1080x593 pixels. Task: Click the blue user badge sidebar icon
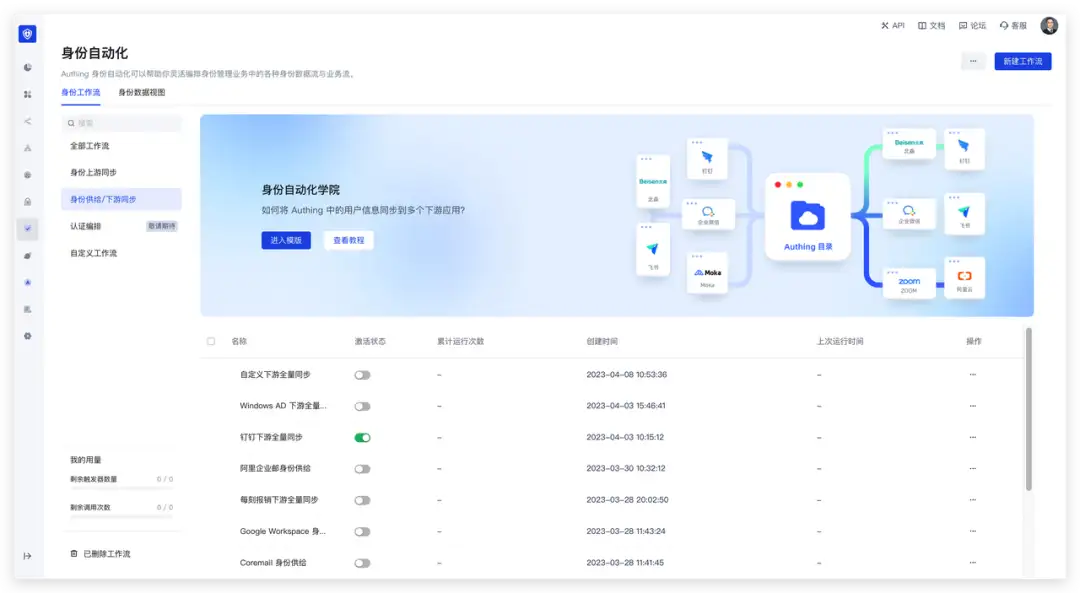point(28,282)
